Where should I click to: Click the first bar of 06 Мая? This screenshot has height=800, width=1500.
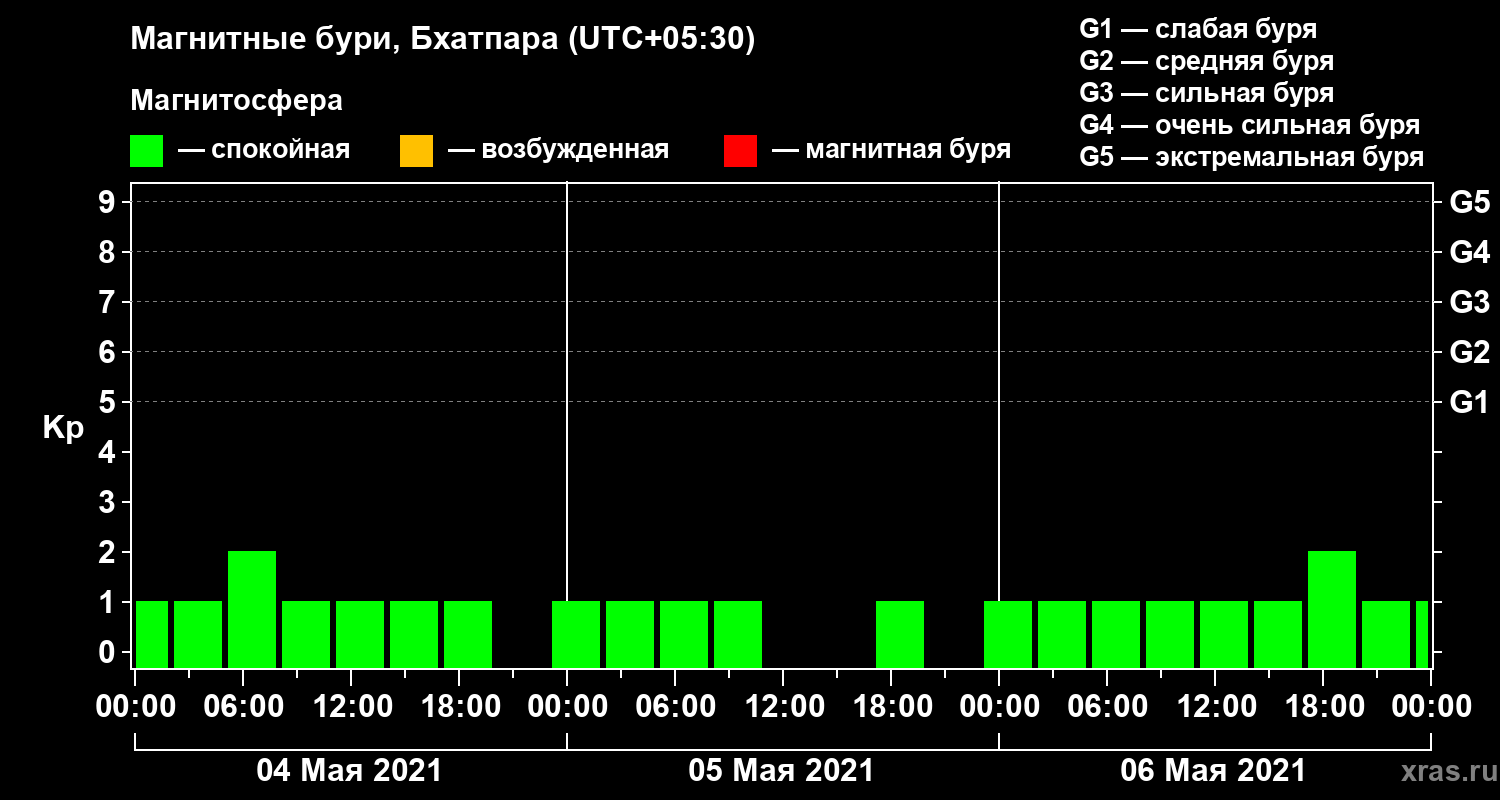pyautogui.click(x=1008, y=634)
